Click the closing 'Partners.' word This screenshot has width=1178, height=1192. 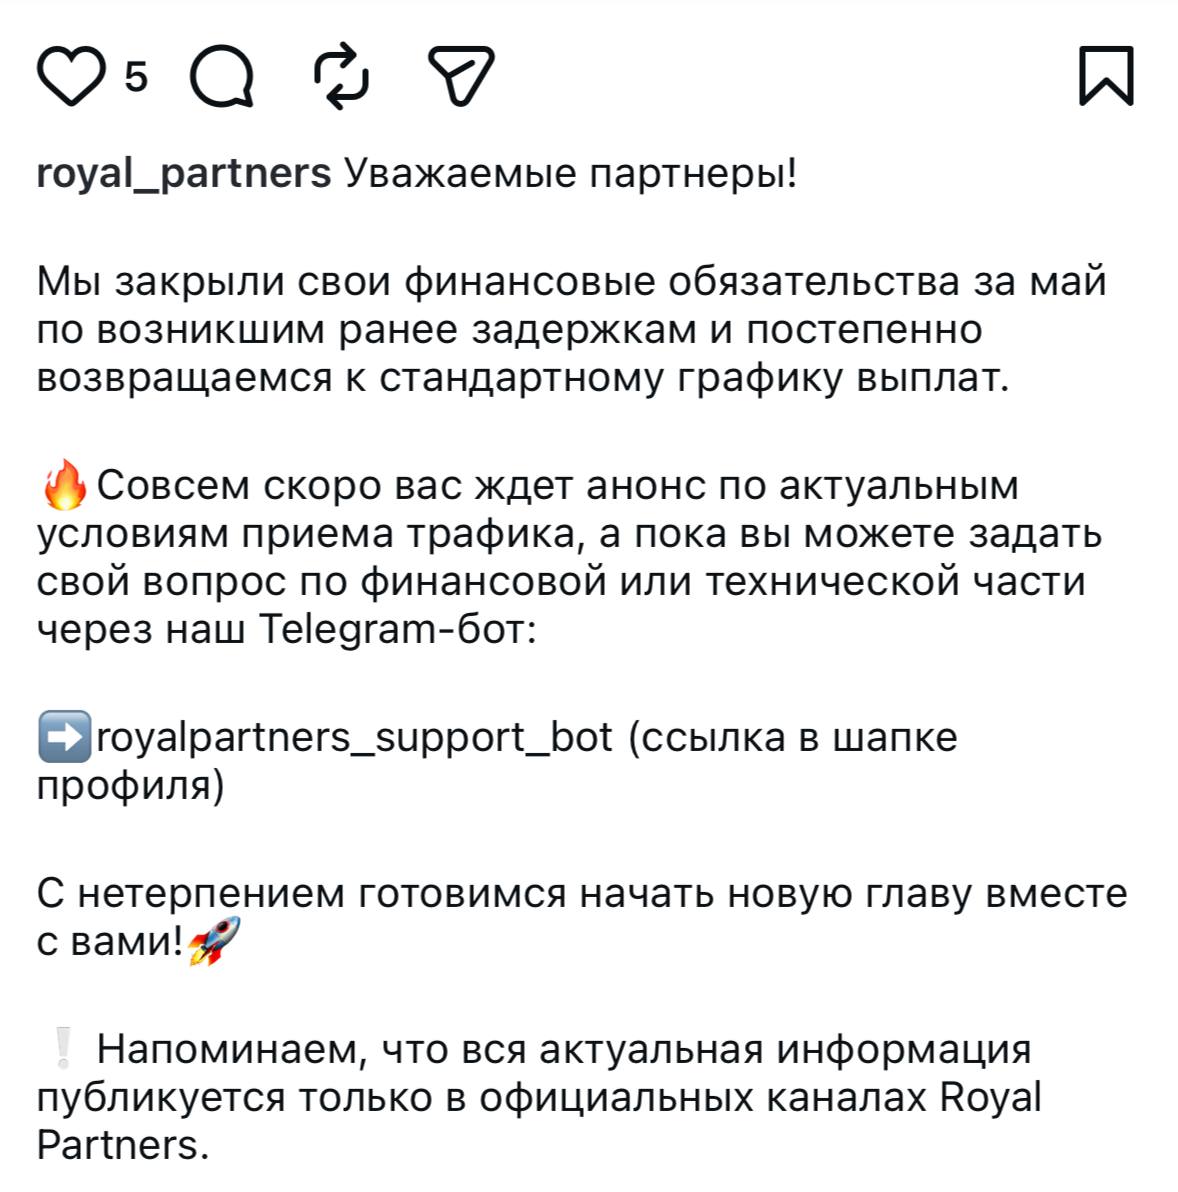(x=122, y=1145)
